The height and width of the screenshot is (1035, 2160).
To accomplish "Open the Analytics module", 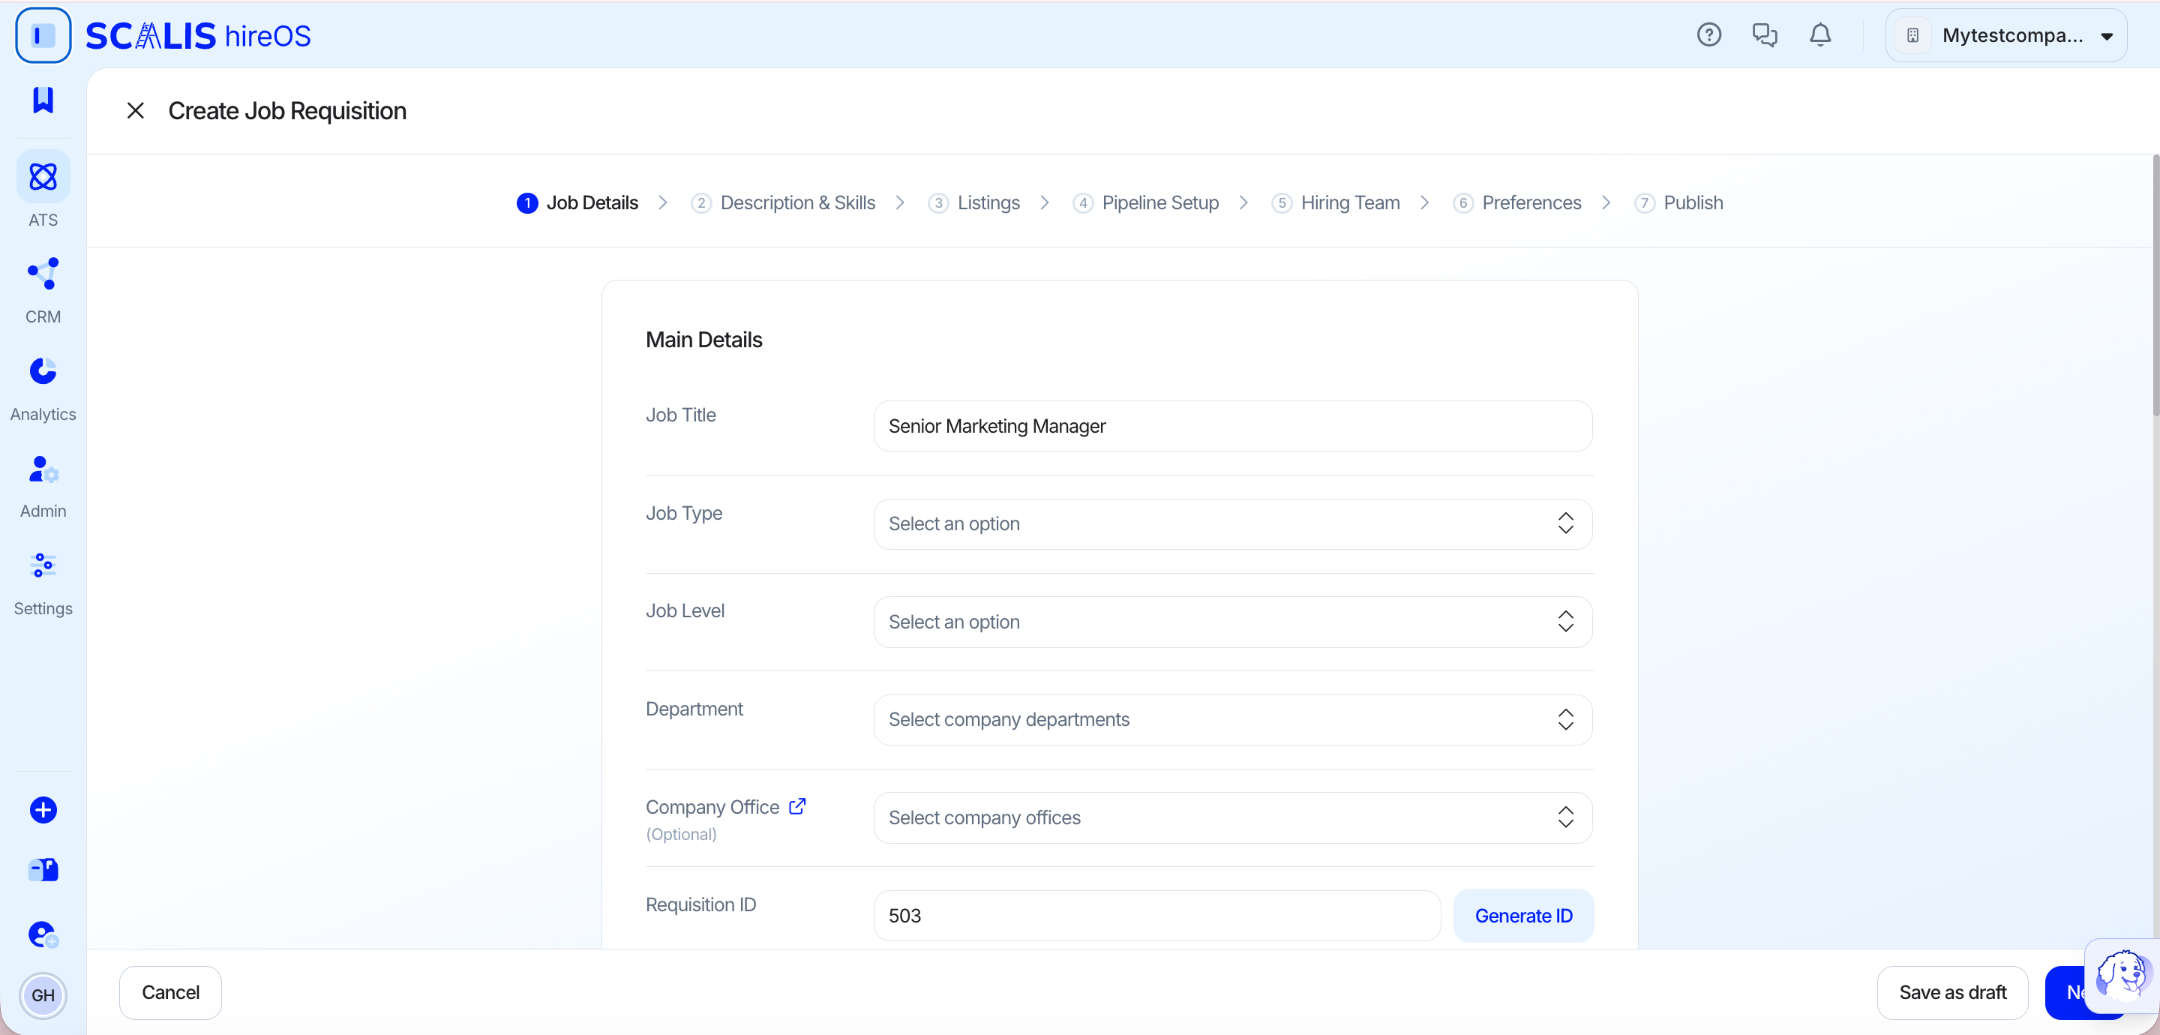I will (x=43, y=388).
